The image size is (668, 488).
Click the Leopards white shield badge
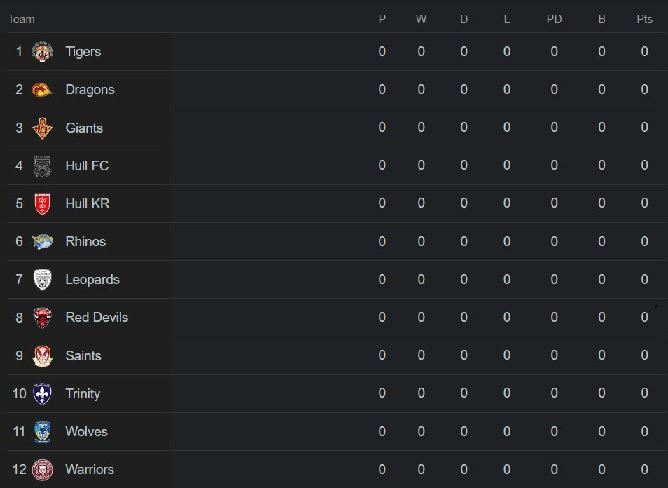tap(43, 280)
